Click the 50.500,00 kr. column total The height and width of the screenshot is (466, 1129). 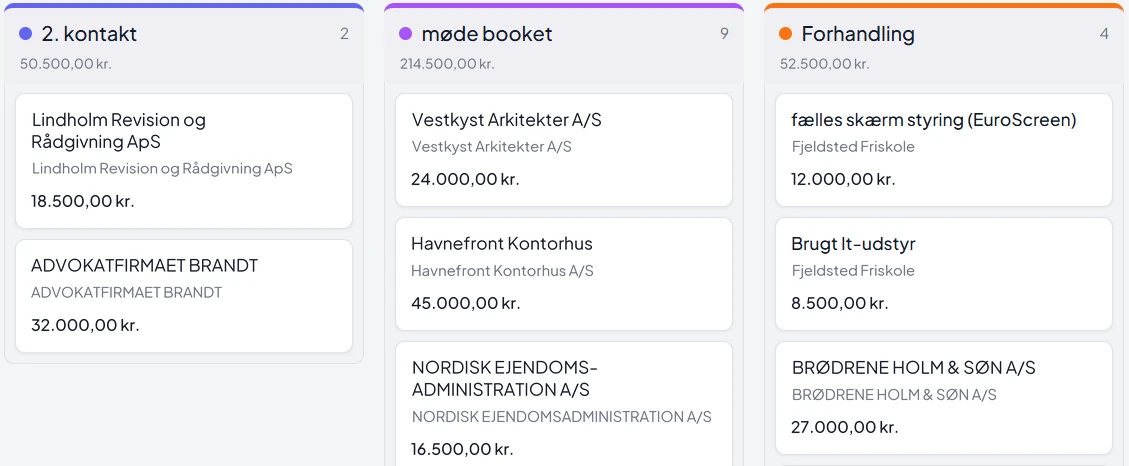pos(66,63)
